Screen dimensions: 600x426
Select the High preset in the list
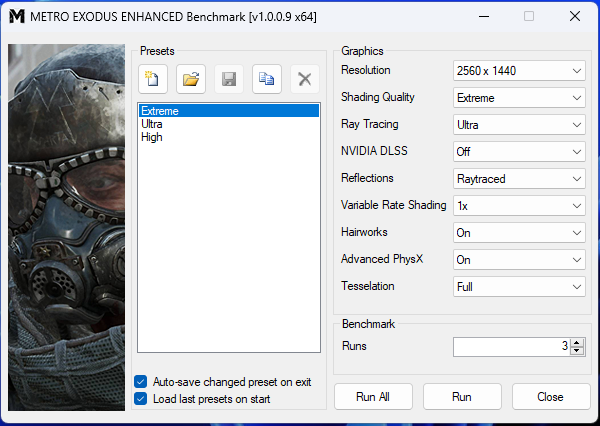tap(229, 137)
